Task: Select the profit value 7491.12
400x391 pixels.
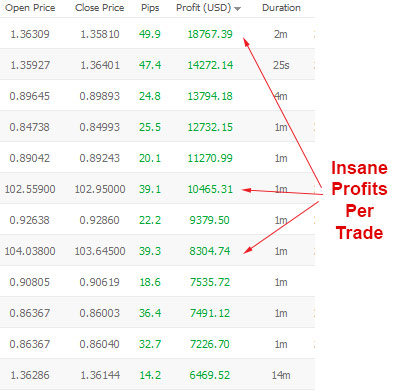Action: click(x=210, y=313)
